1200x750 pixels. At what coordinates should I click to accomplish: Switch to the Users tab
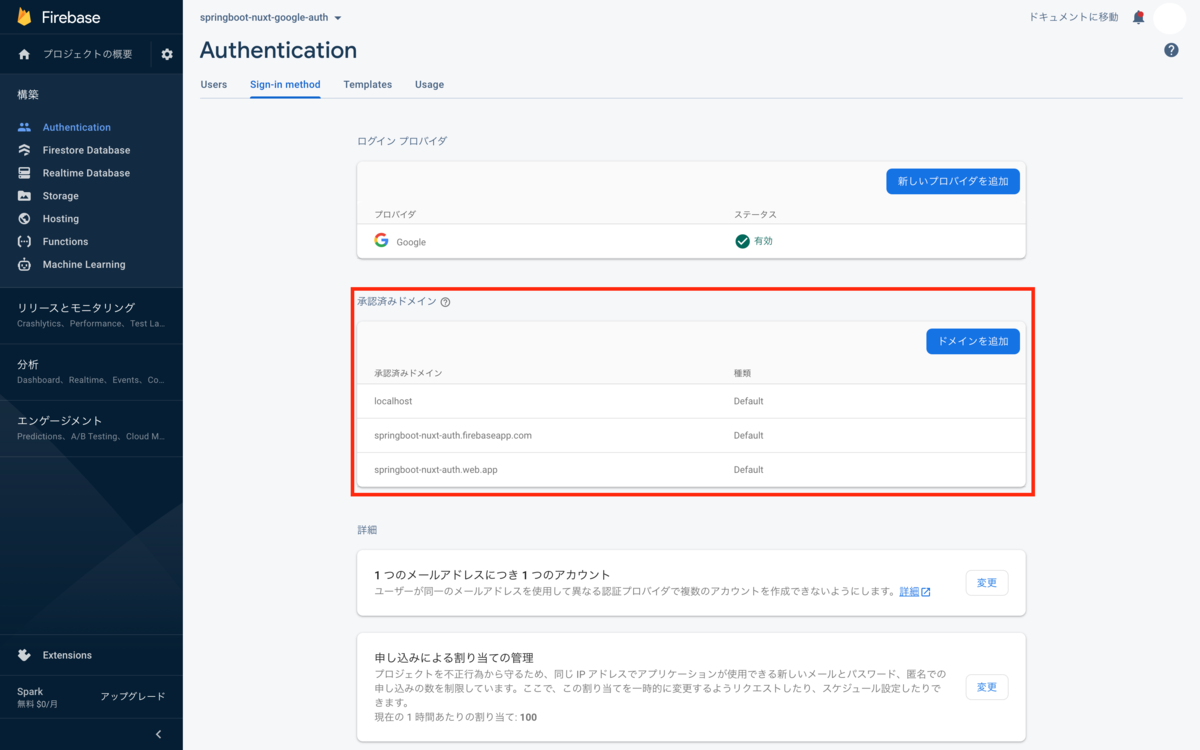(x=214, y=84)
